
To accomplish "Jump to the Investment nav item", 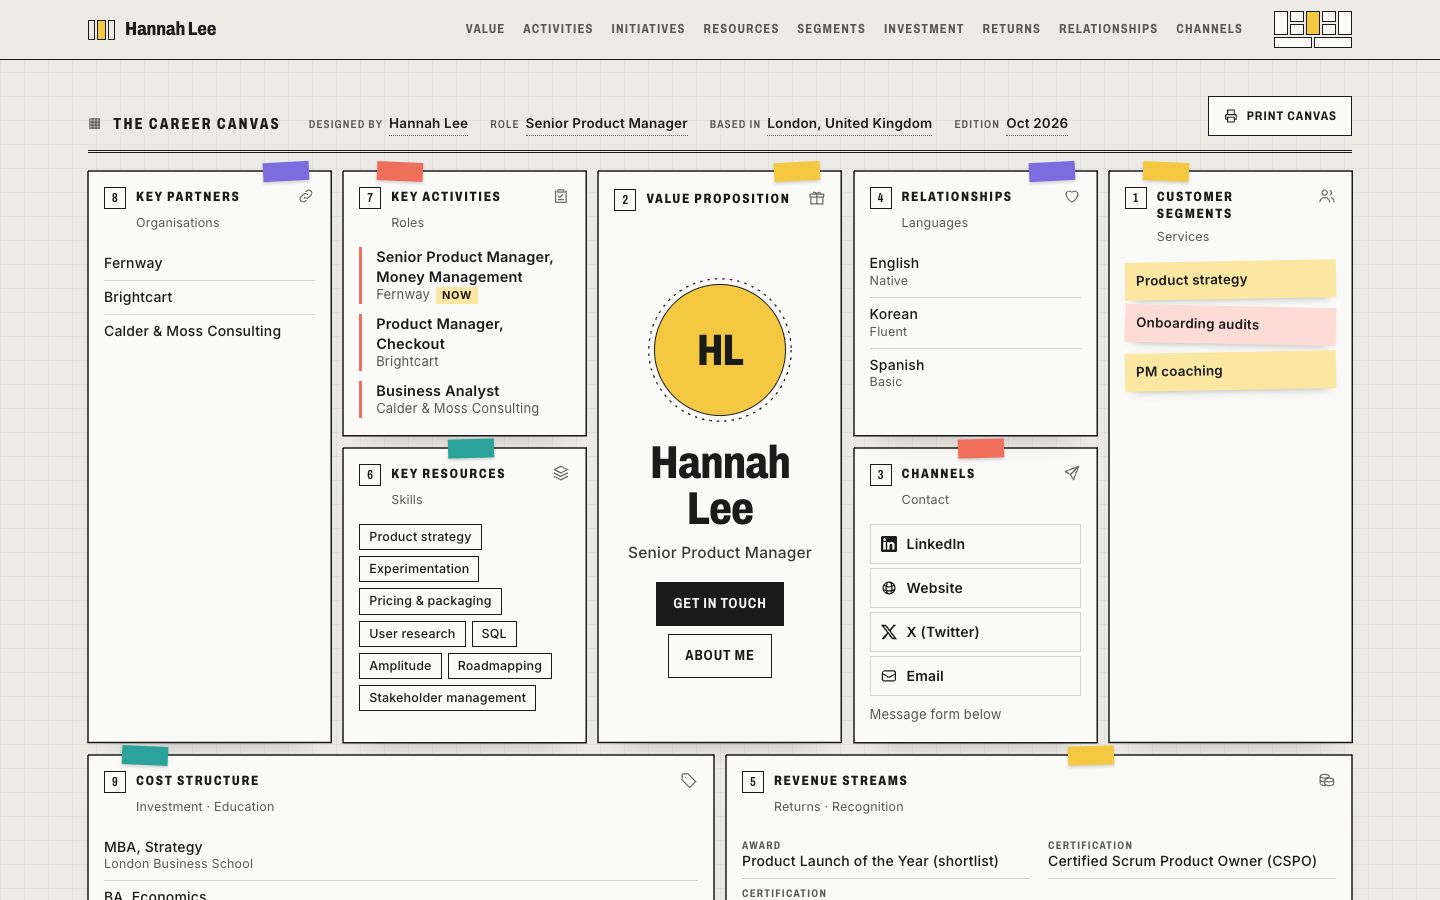I will click(924, 29).
